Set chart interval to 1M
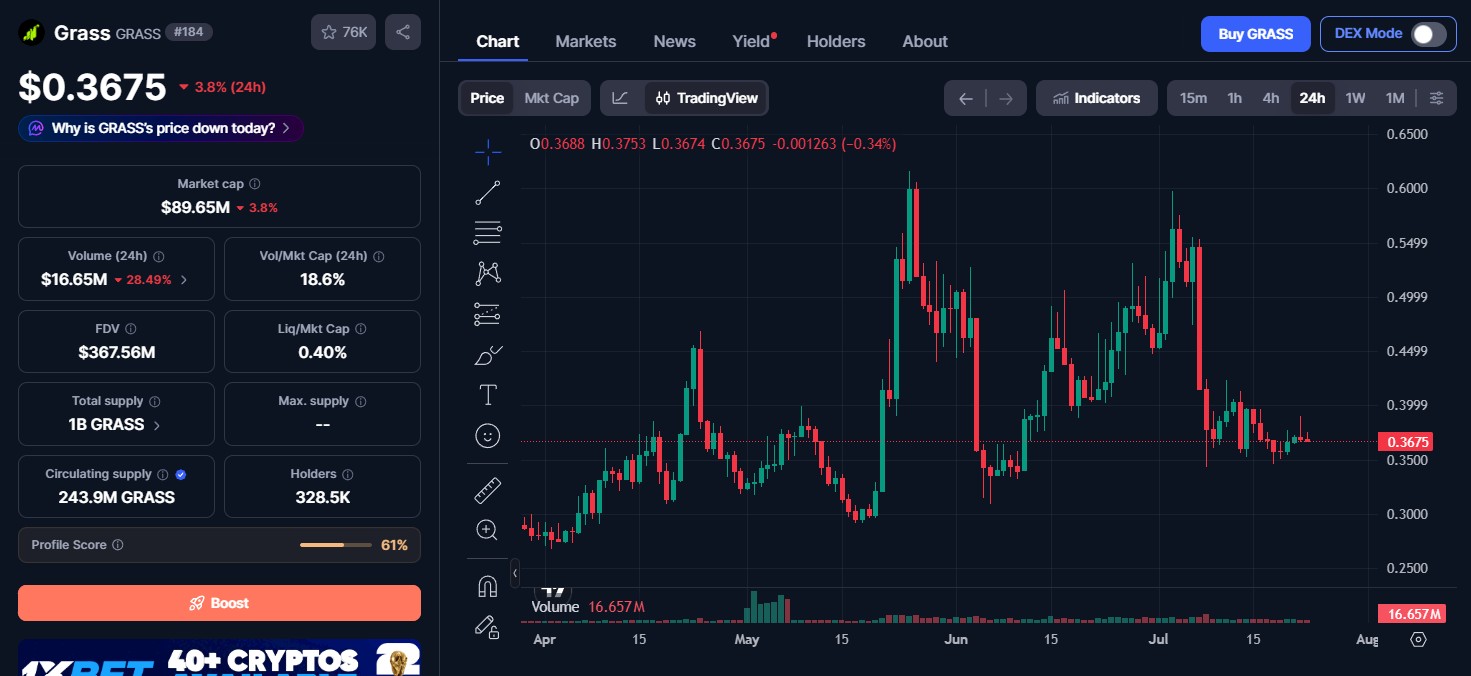This screenshot has width=1471, height=676. 1395,98
